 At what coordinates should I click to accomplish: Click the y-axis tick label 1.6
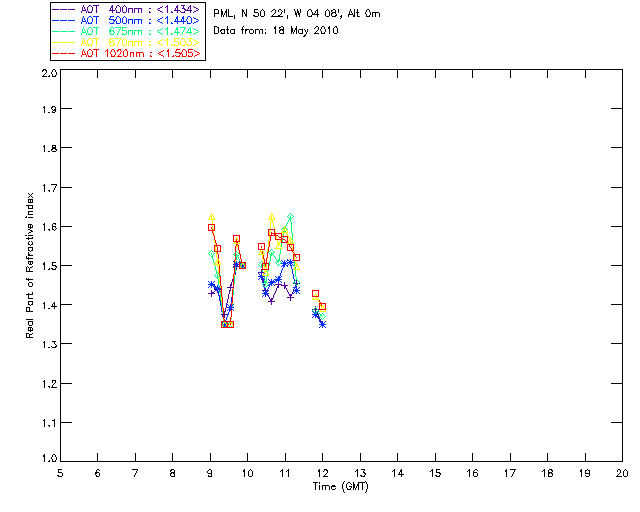49,227
